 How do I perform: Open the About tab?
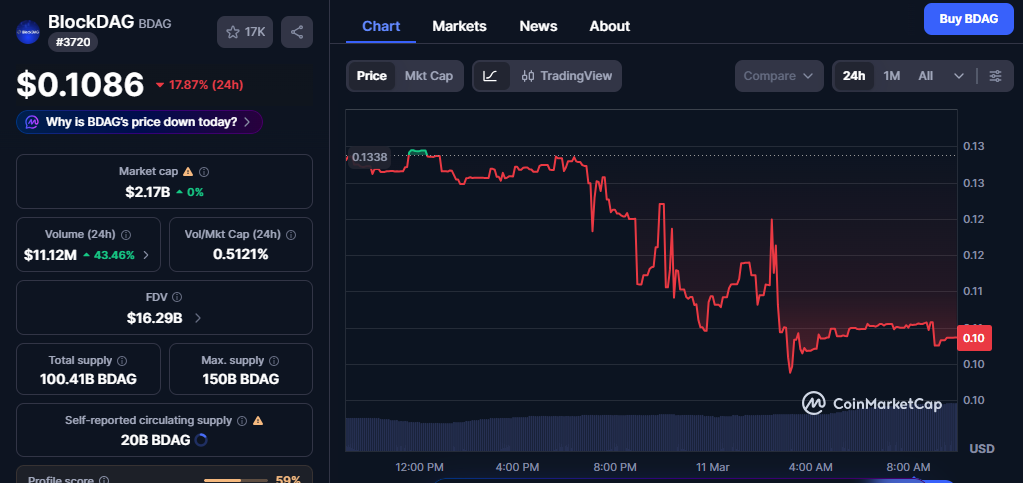click(x=609, y=26)
